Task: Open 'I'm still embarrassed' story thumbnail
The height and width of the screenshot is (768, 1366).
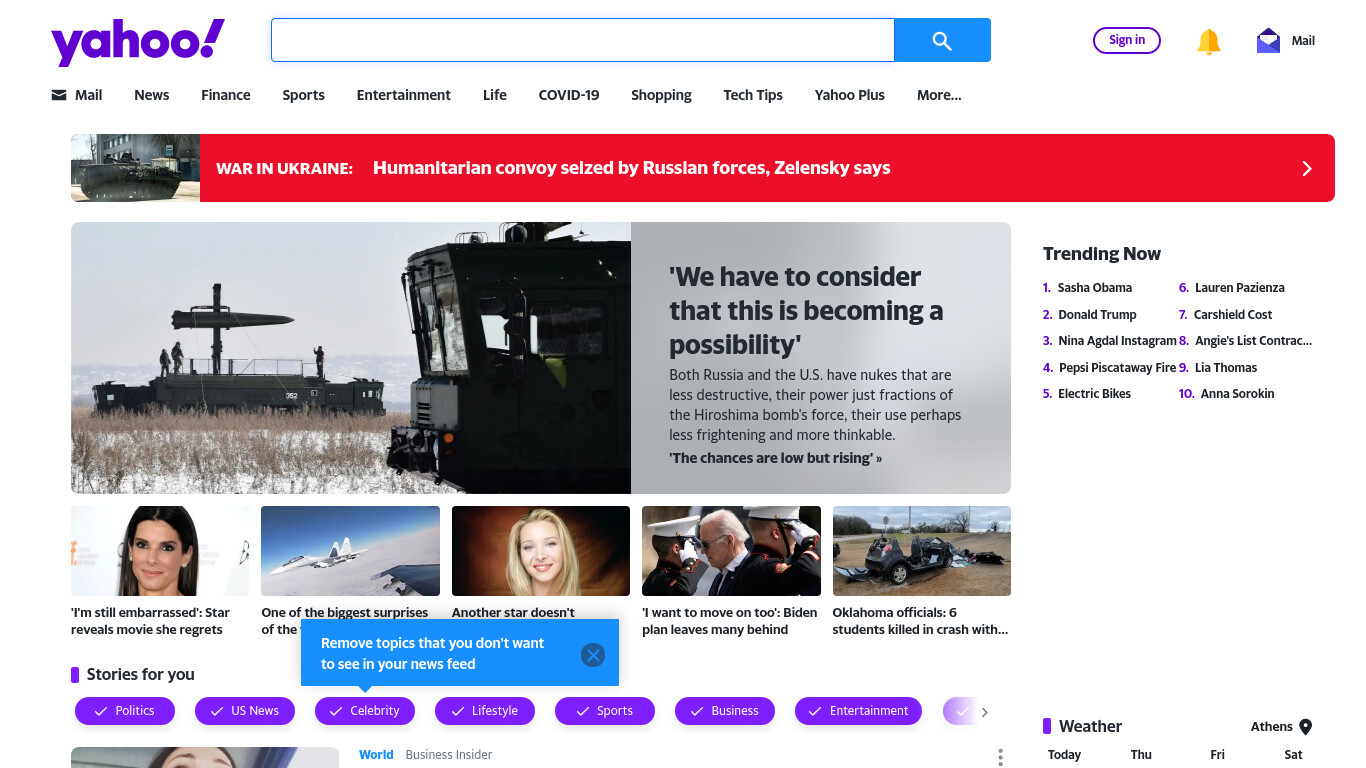Action: 160,551
